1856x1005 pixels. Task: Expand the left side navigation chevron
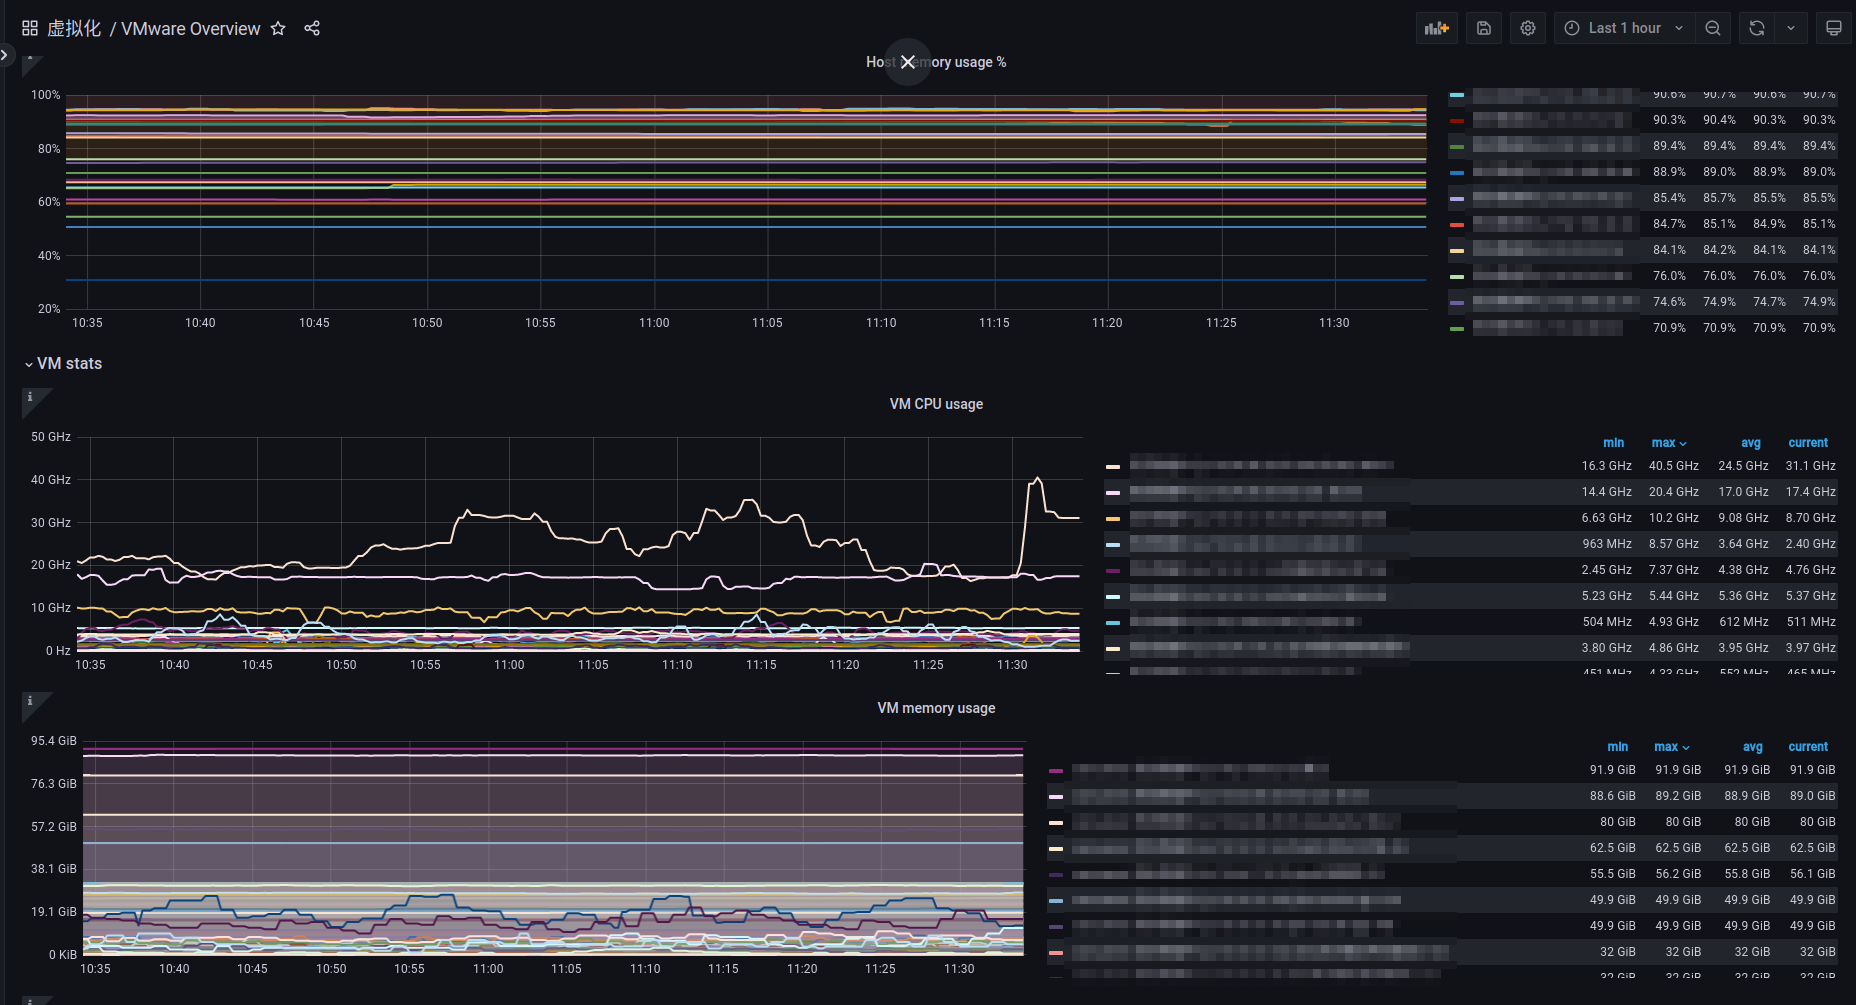click(5, 55)
